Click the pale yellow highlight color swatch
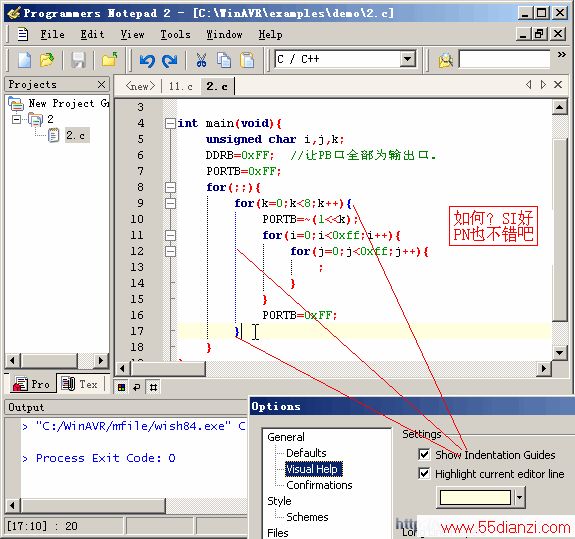This screenshot has height=539, width=575. 475,497
